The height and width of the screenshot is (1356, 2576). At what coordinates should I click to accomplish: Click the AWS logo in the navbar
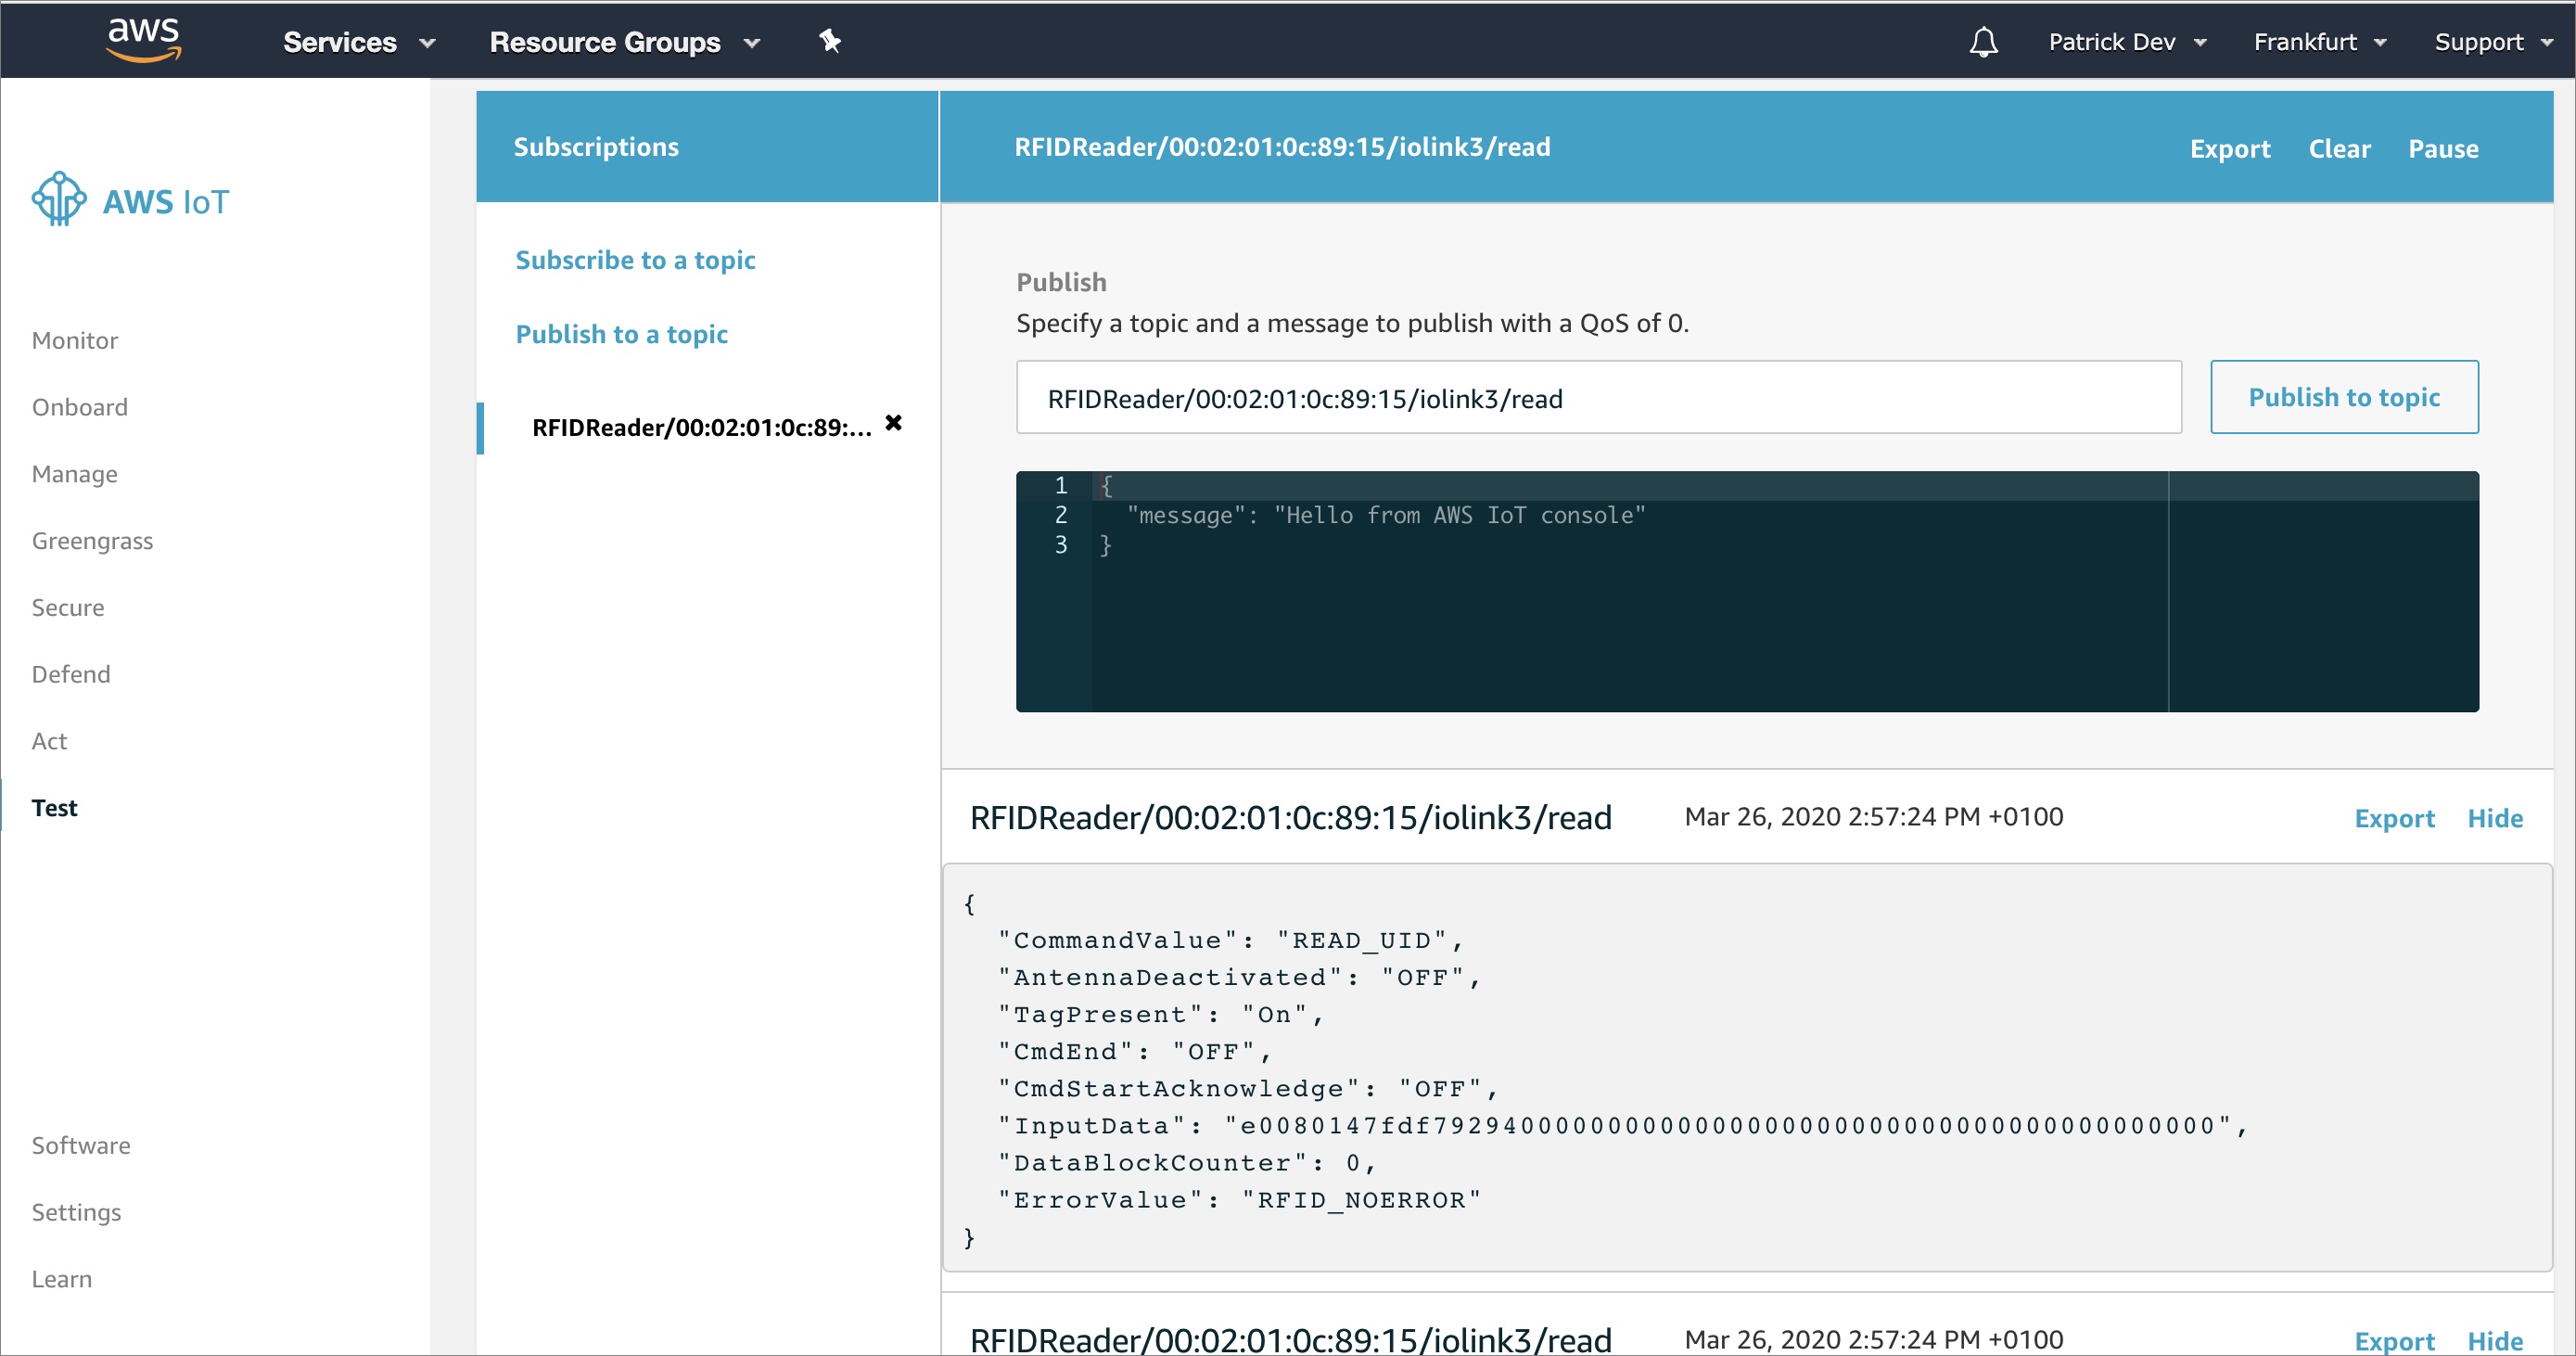click(x=144, y=40)
